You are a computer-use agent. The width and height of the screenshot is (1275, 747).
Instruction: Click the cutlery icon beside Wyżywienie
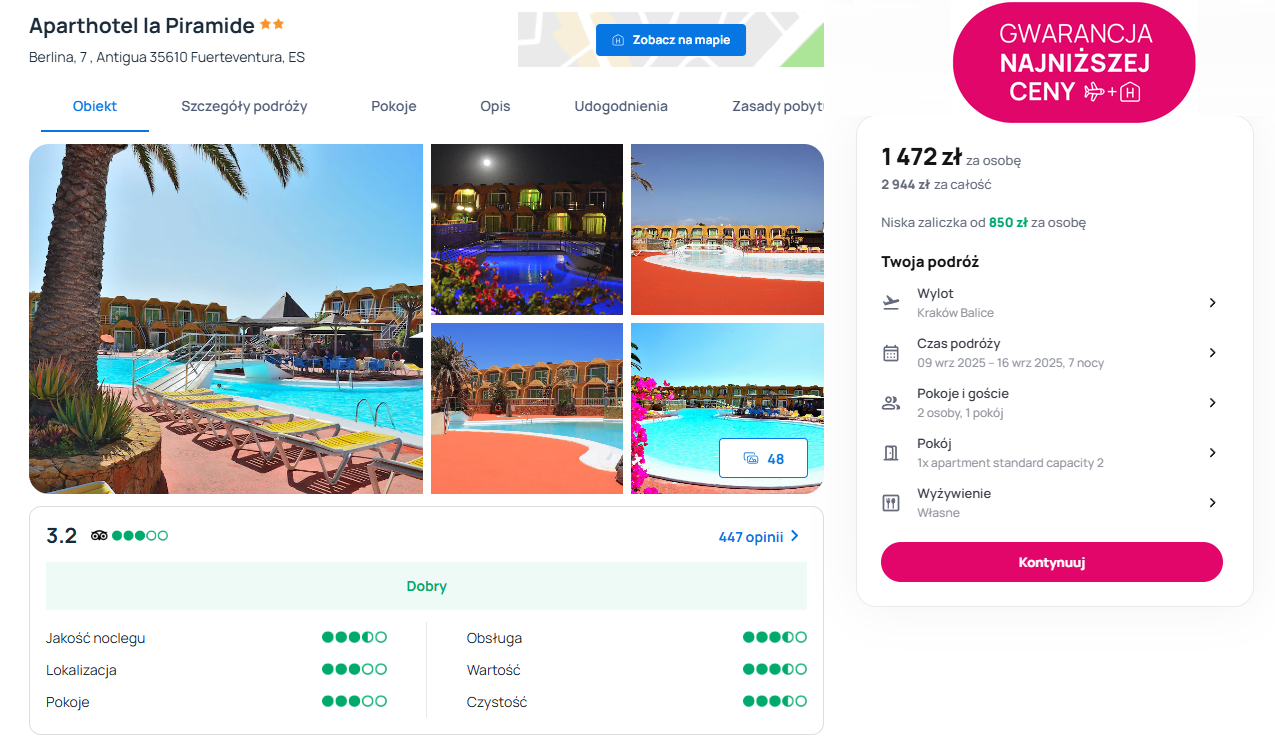tap(891, 503)
